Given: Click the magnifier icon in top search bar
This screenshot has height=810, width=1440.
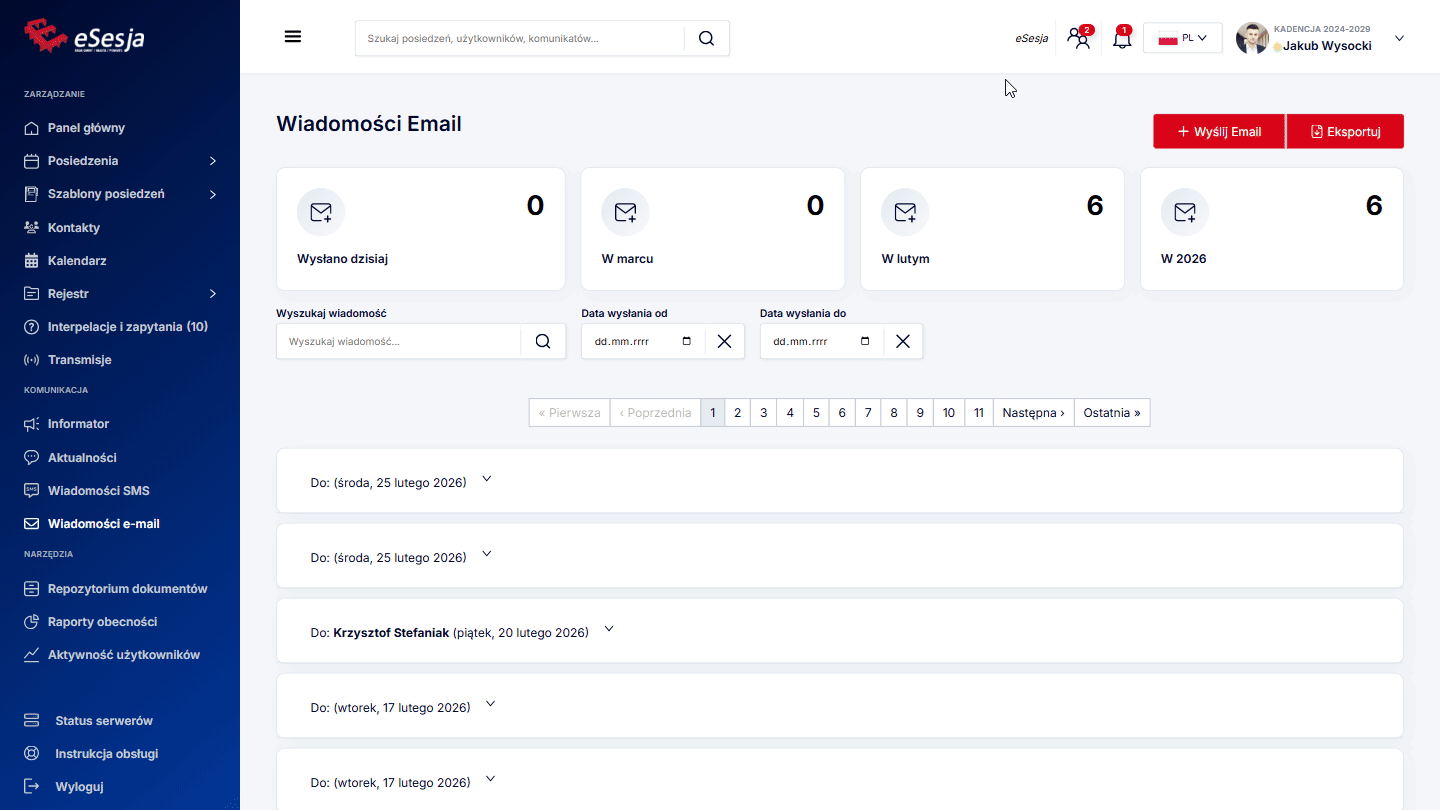Looking at the screenshot, I should (706, 38).
